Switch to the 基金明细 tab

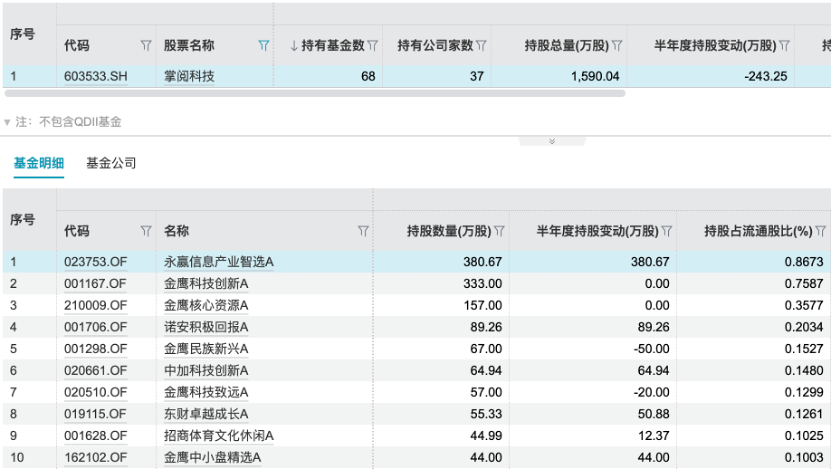click(39, 163)
